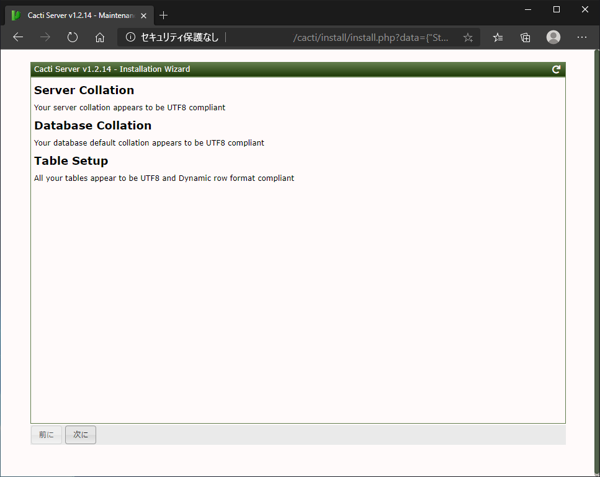
Task: Click the Server Collation heading
Action: [x=84, y=90]
